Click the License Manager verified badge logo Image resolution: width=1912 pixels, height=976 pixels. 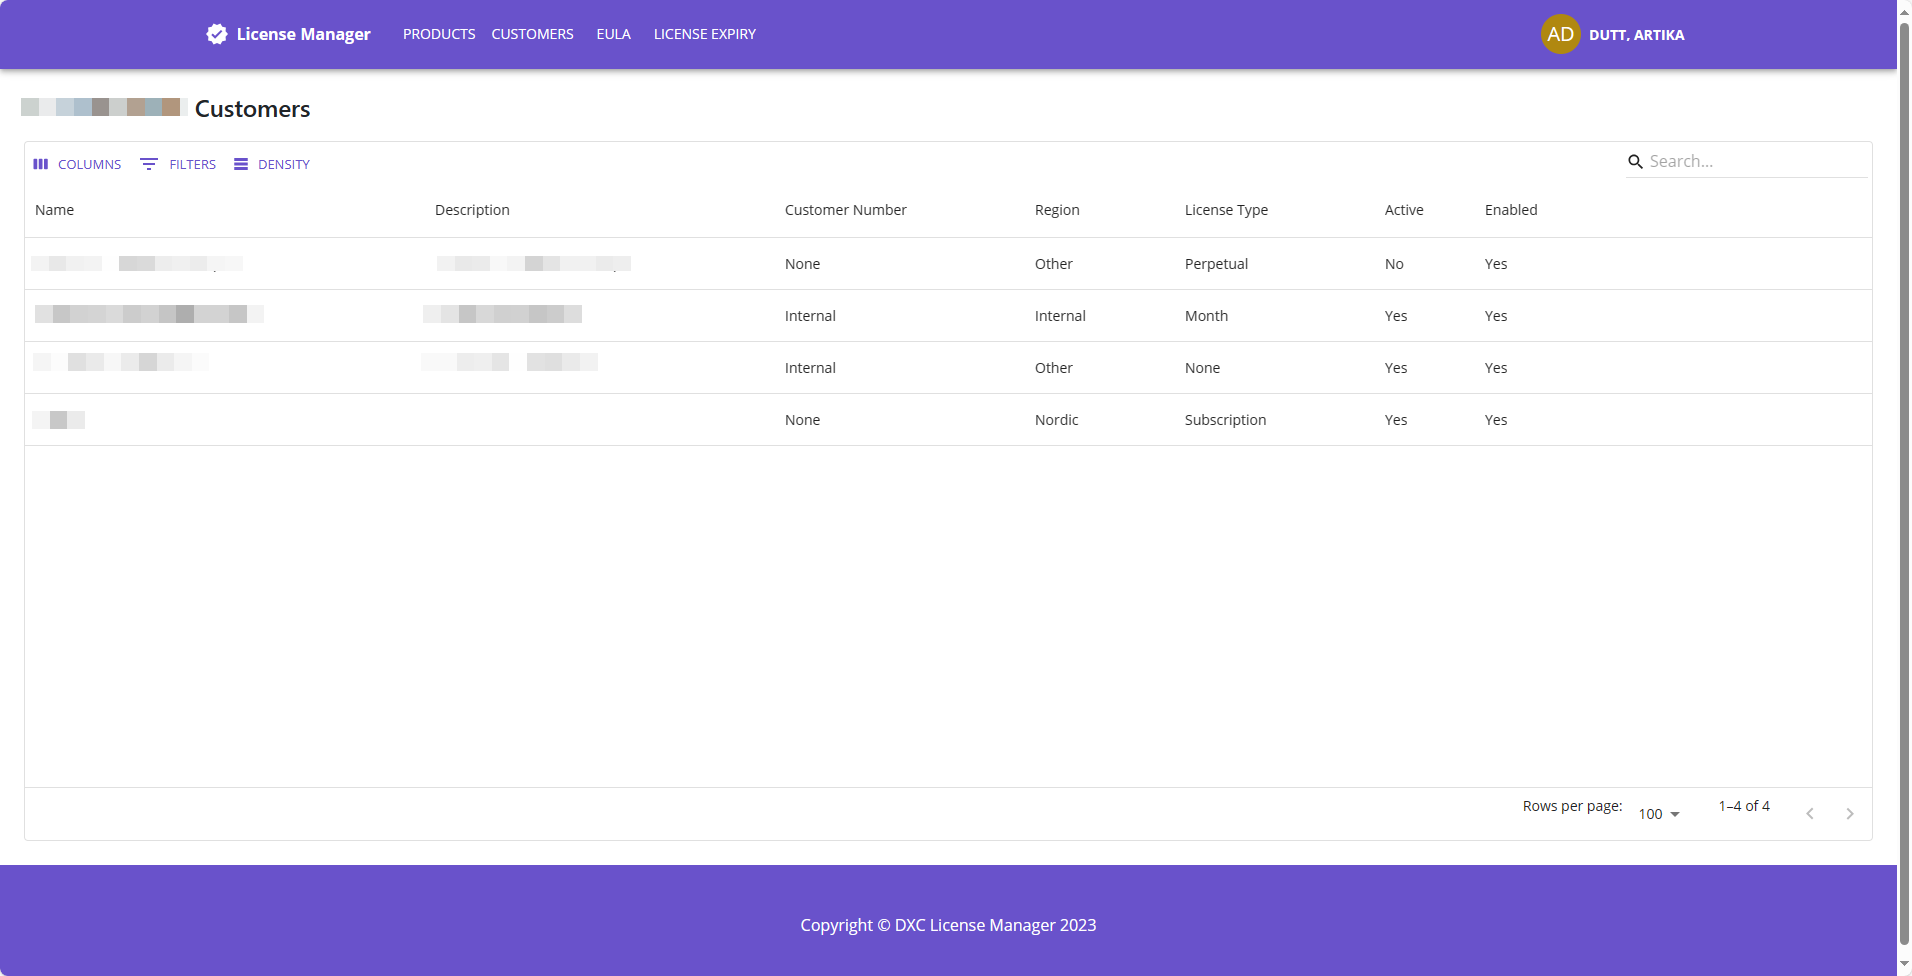tap(216, 34)
